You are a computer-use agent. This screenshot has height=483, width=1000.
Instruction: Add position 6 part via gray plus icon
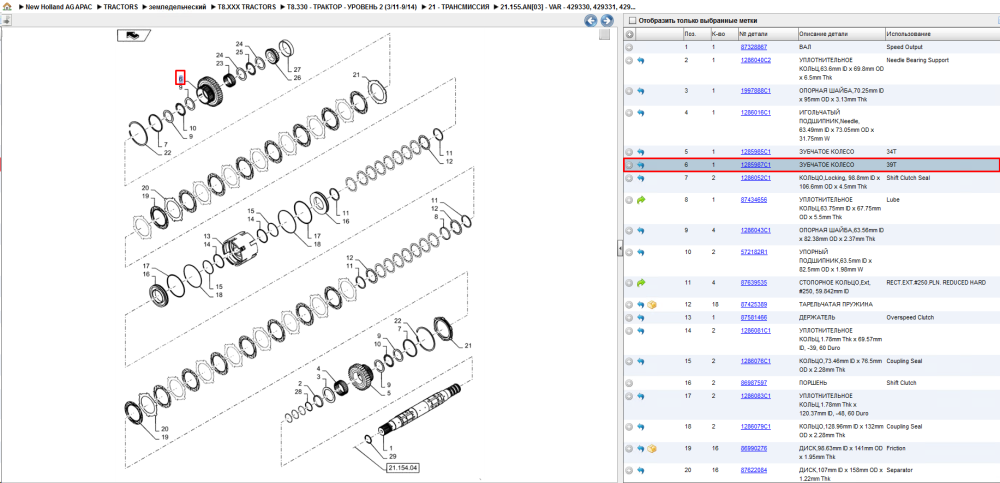pos(629,165)
